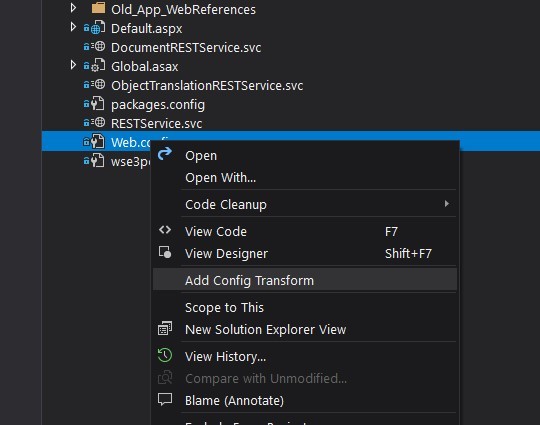Click the New Solution Explorer View icon
Viewport: 540px width, 425px height.
point(165,328)
